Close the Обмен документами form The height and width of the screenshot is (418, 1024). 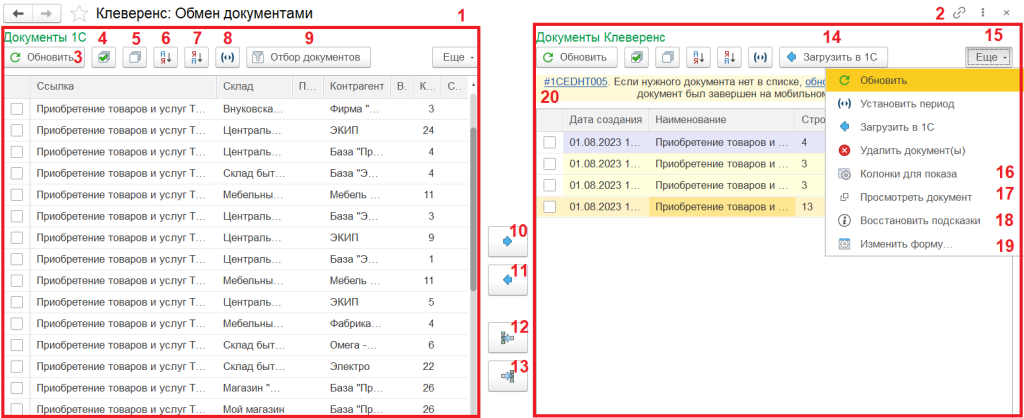[x=1006, y=12]
